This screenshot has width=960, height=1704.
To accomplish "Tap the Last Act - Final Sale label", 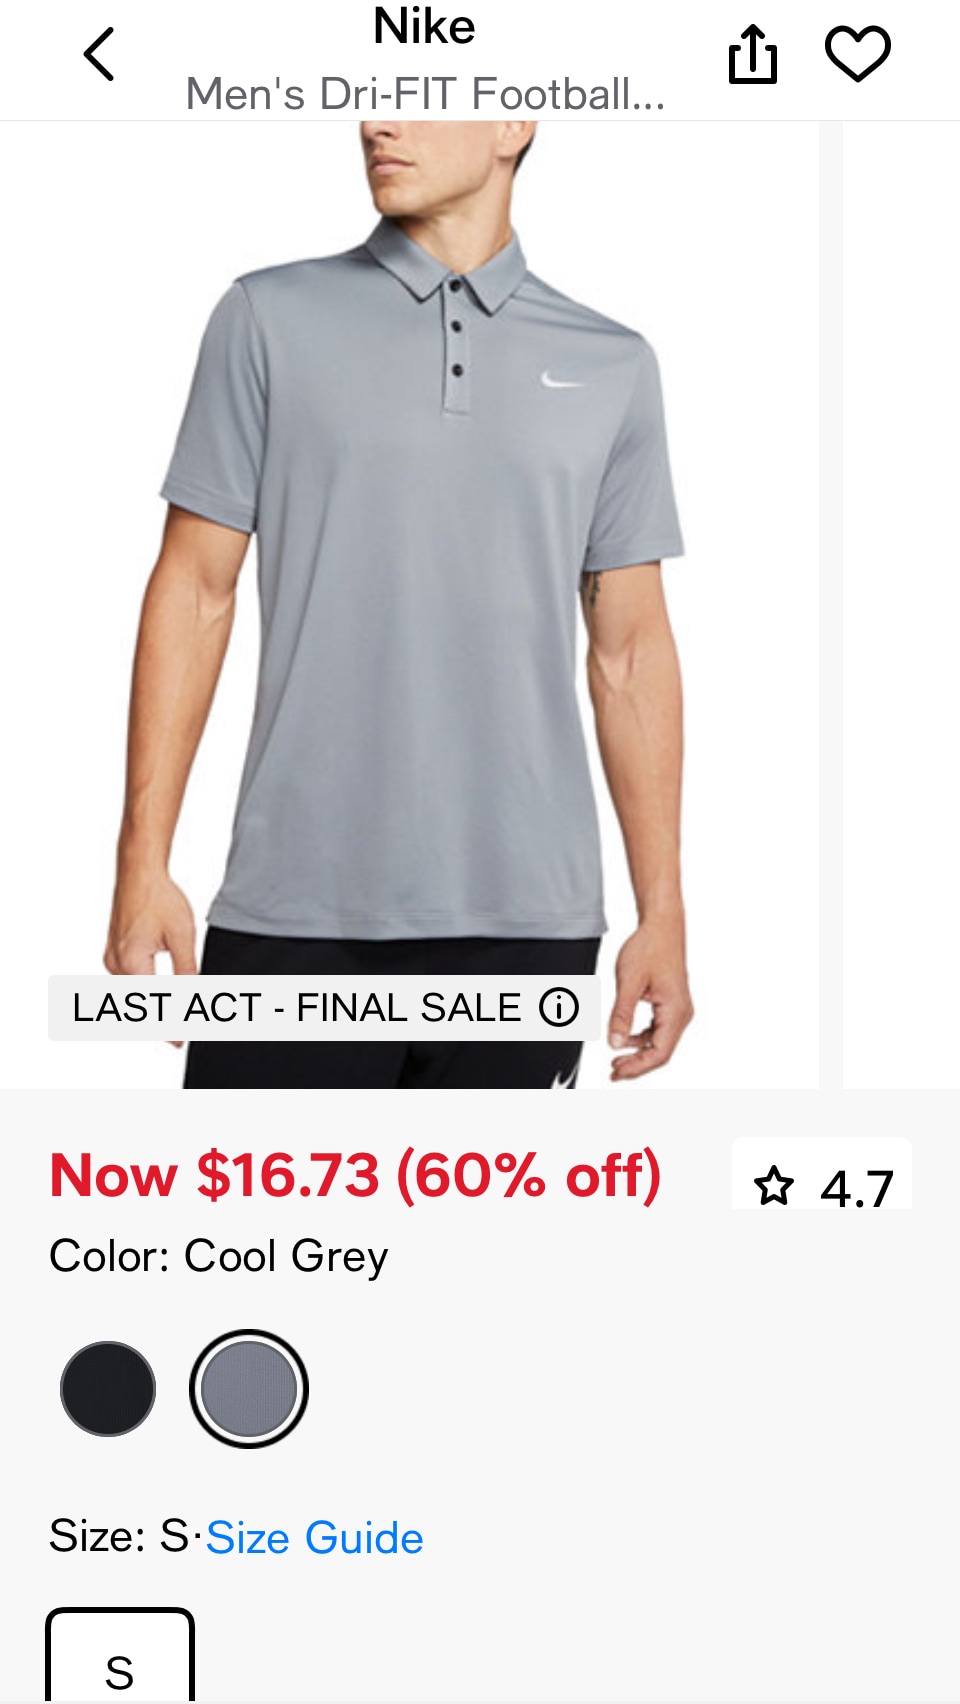I will tap(297, 1007).
